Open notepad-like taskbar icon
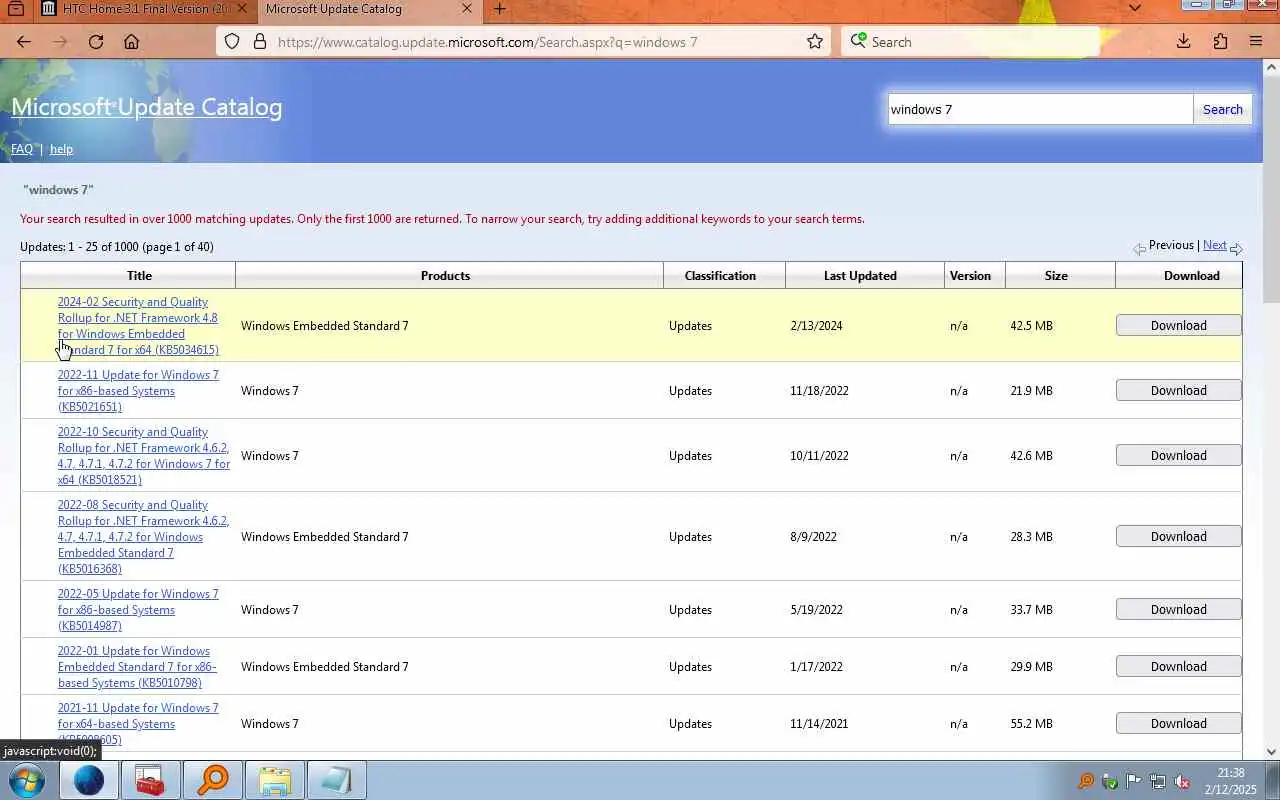The image size is (1280, 800). coord(336,780)
